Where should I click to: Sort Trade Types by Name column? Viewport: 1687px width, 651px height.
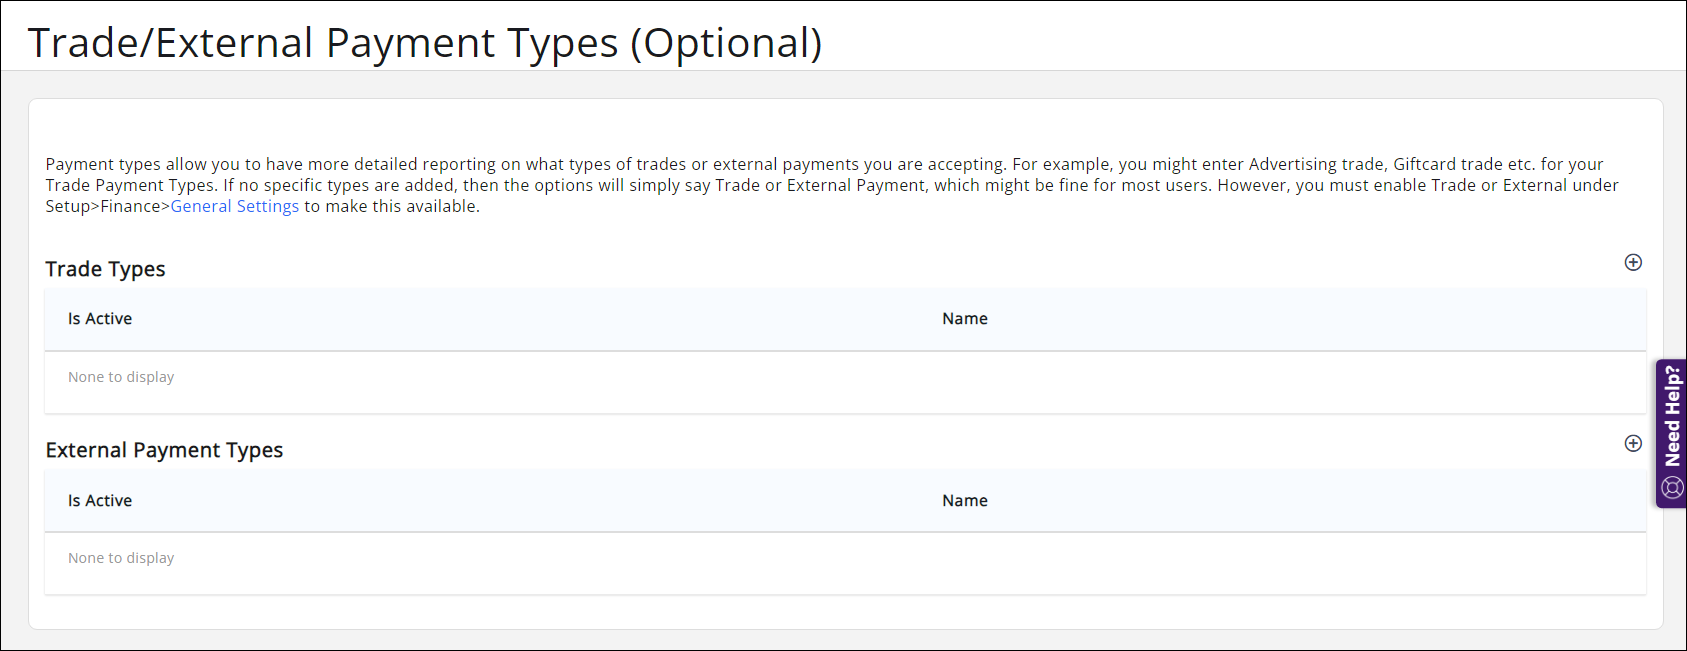pos(965,319)
